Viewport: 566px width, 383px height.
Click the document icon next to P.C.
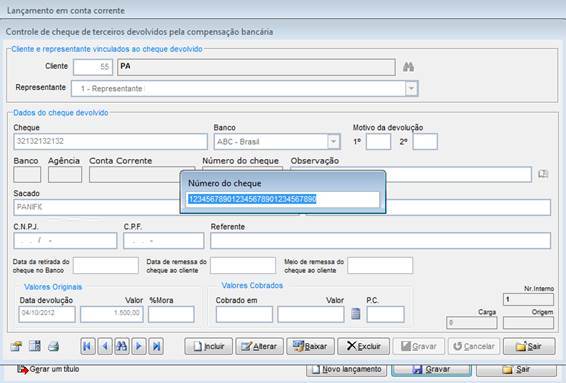pos(356,314)
